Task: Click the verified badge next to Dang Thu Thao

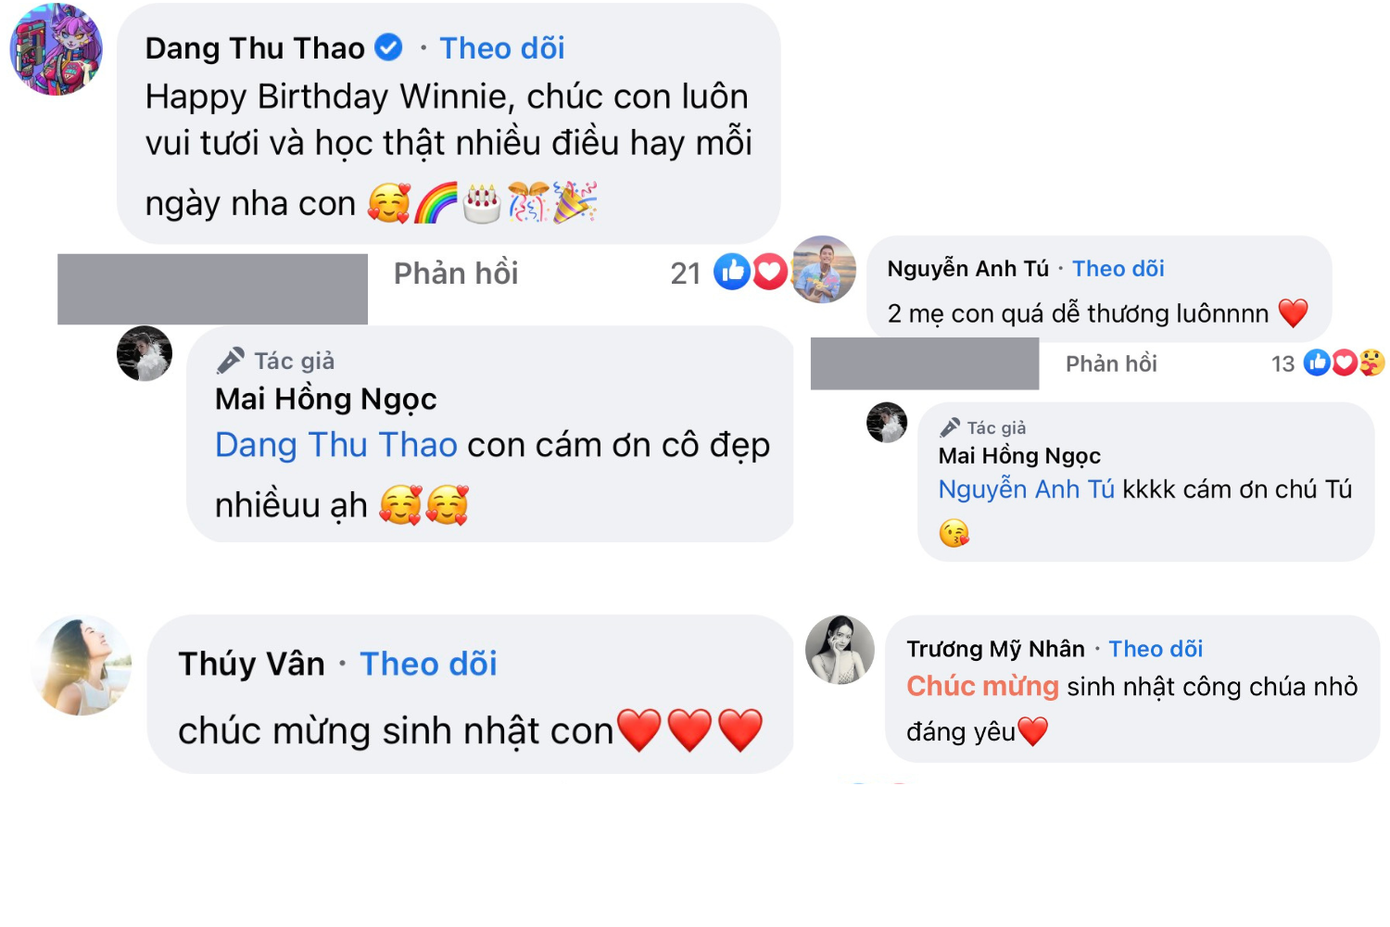Action: tap(389, 47)
